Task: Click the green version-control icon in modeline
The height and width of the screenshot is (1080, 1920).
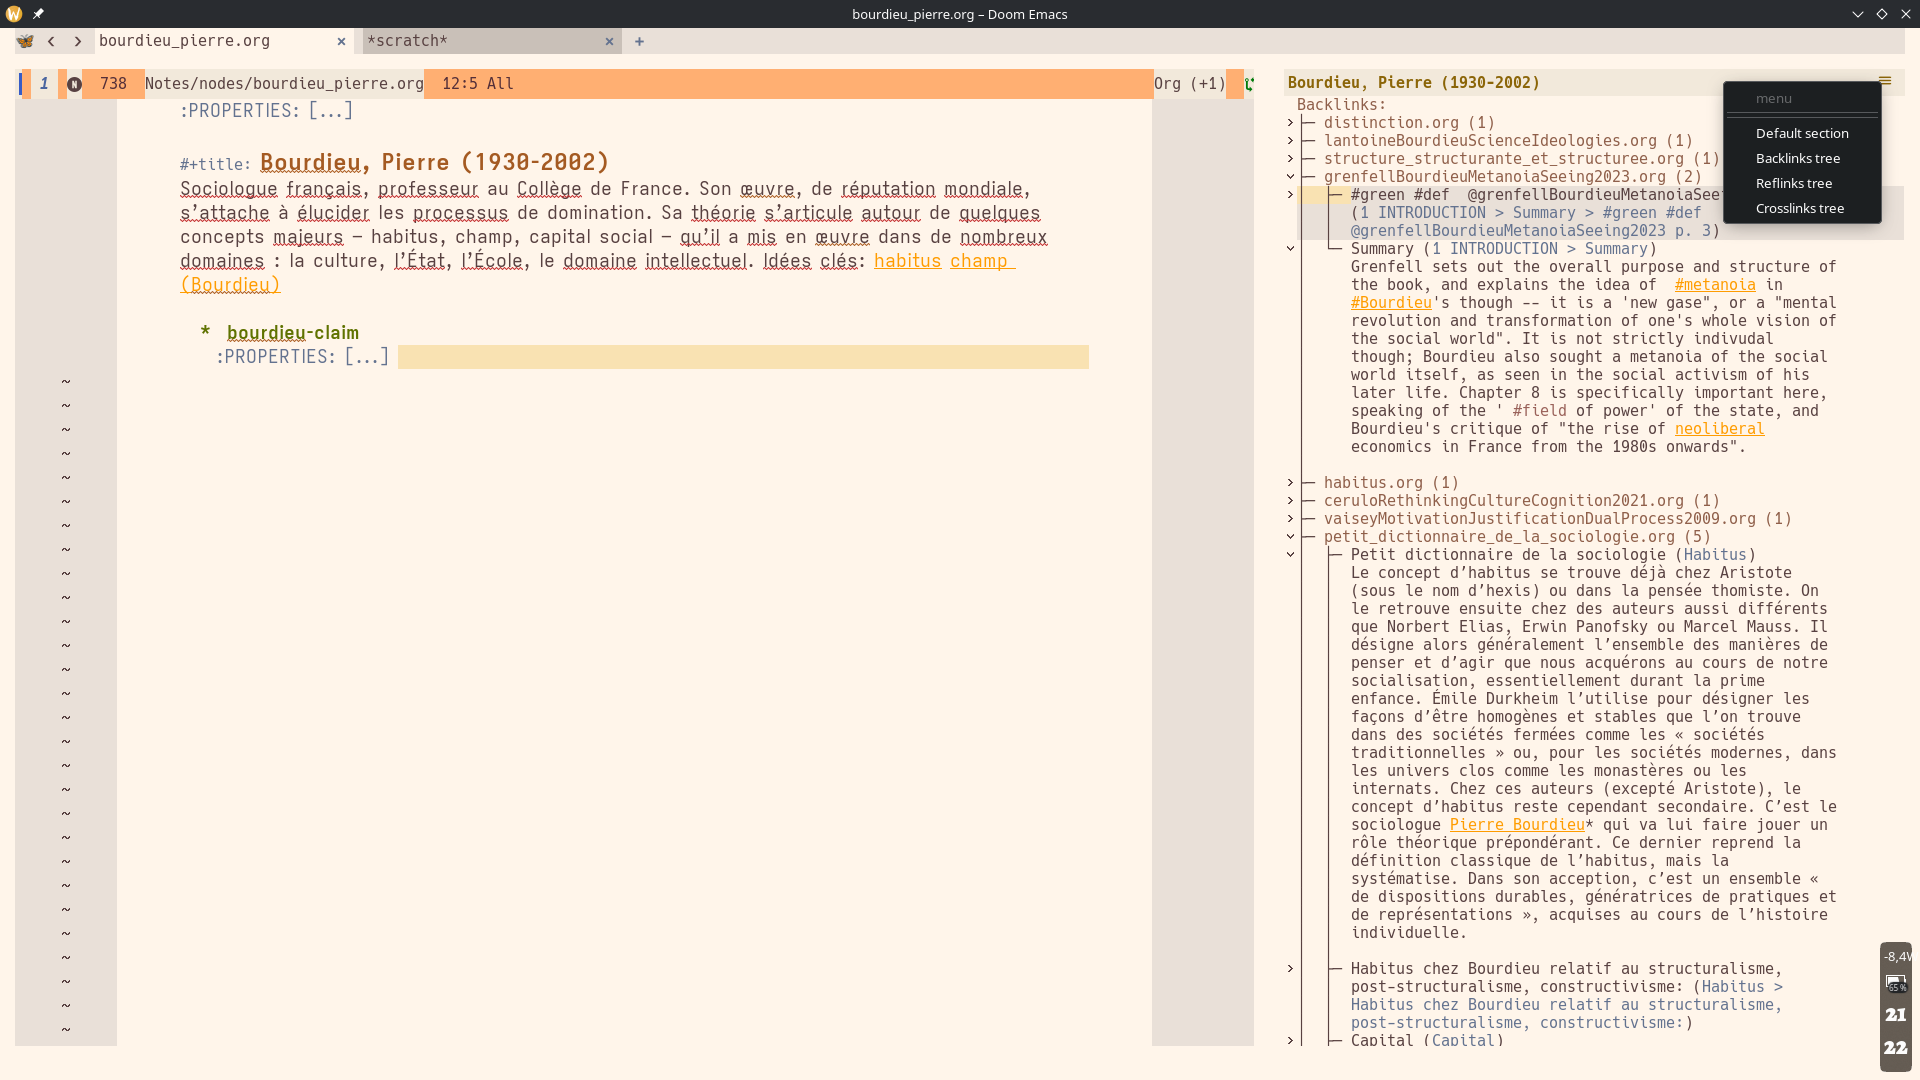Action: tap(1249, 84)
